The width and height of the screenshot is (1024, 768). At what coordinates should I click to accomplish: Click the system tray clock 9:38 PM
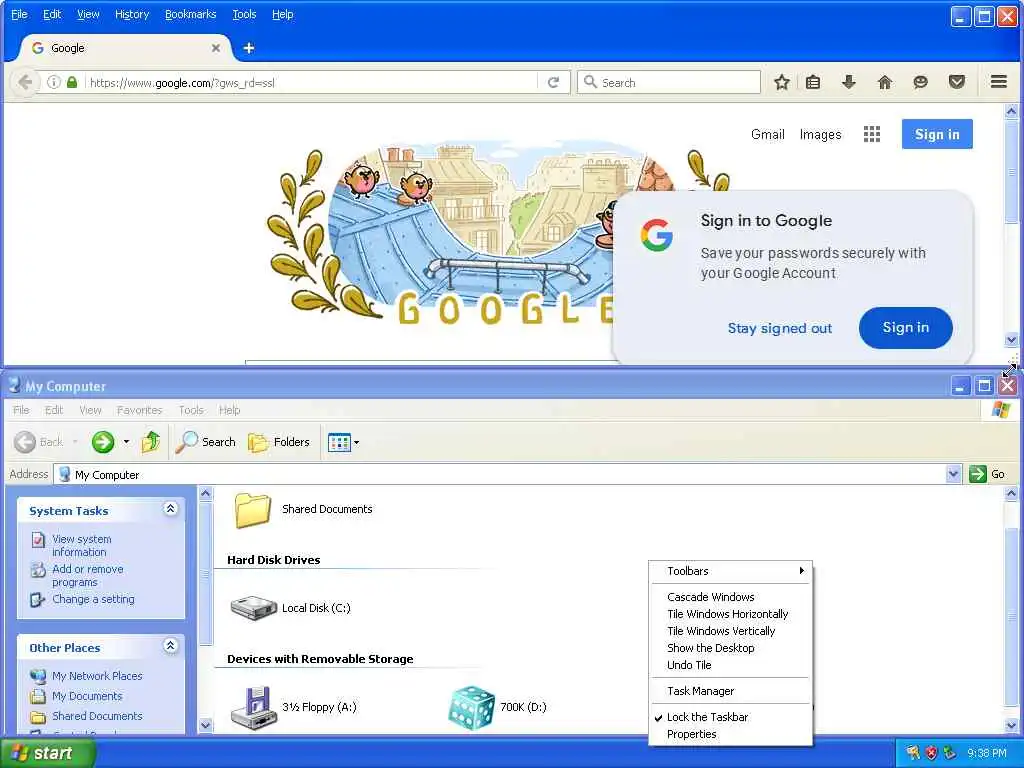pyautogui.click(x=987, y=753)
